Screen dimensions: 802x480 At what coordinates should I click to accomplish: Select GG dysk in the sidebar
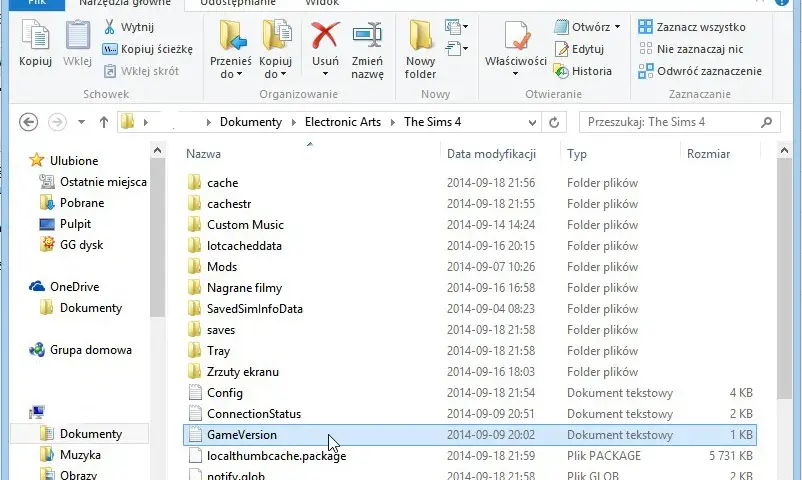pos(72,245)
